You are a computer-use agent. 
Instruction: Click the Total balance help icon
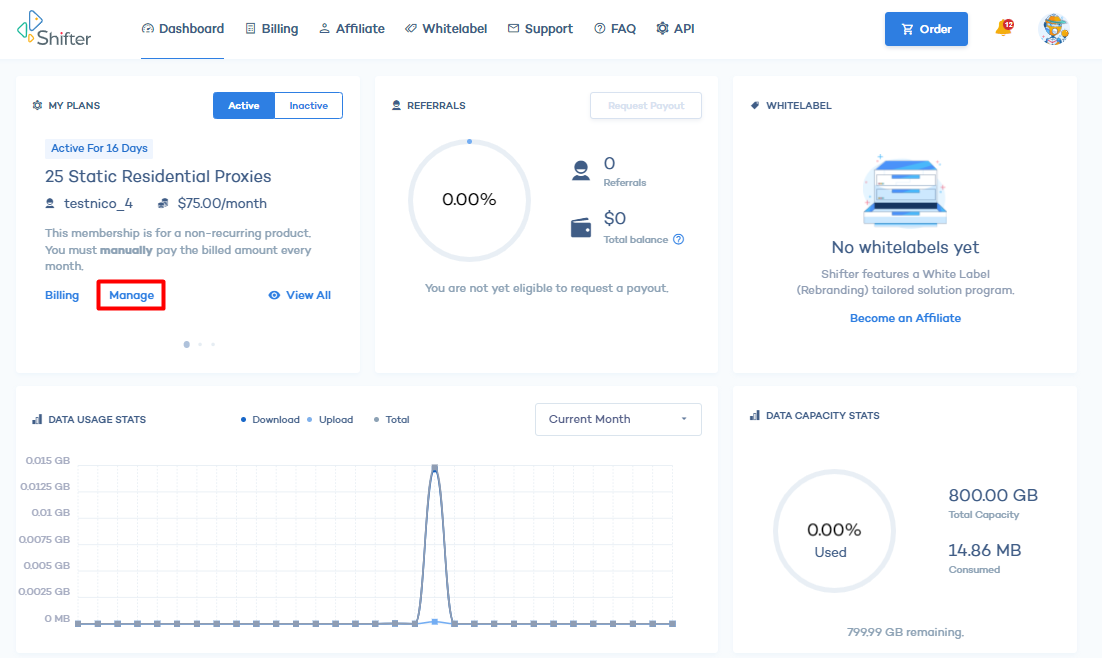click(678, 239)
